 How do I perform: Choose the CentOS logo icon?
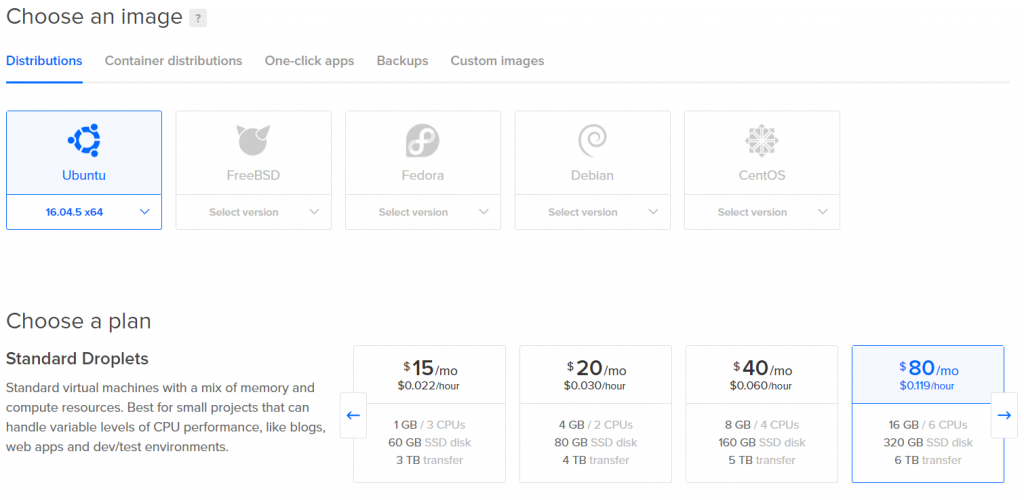761,140
